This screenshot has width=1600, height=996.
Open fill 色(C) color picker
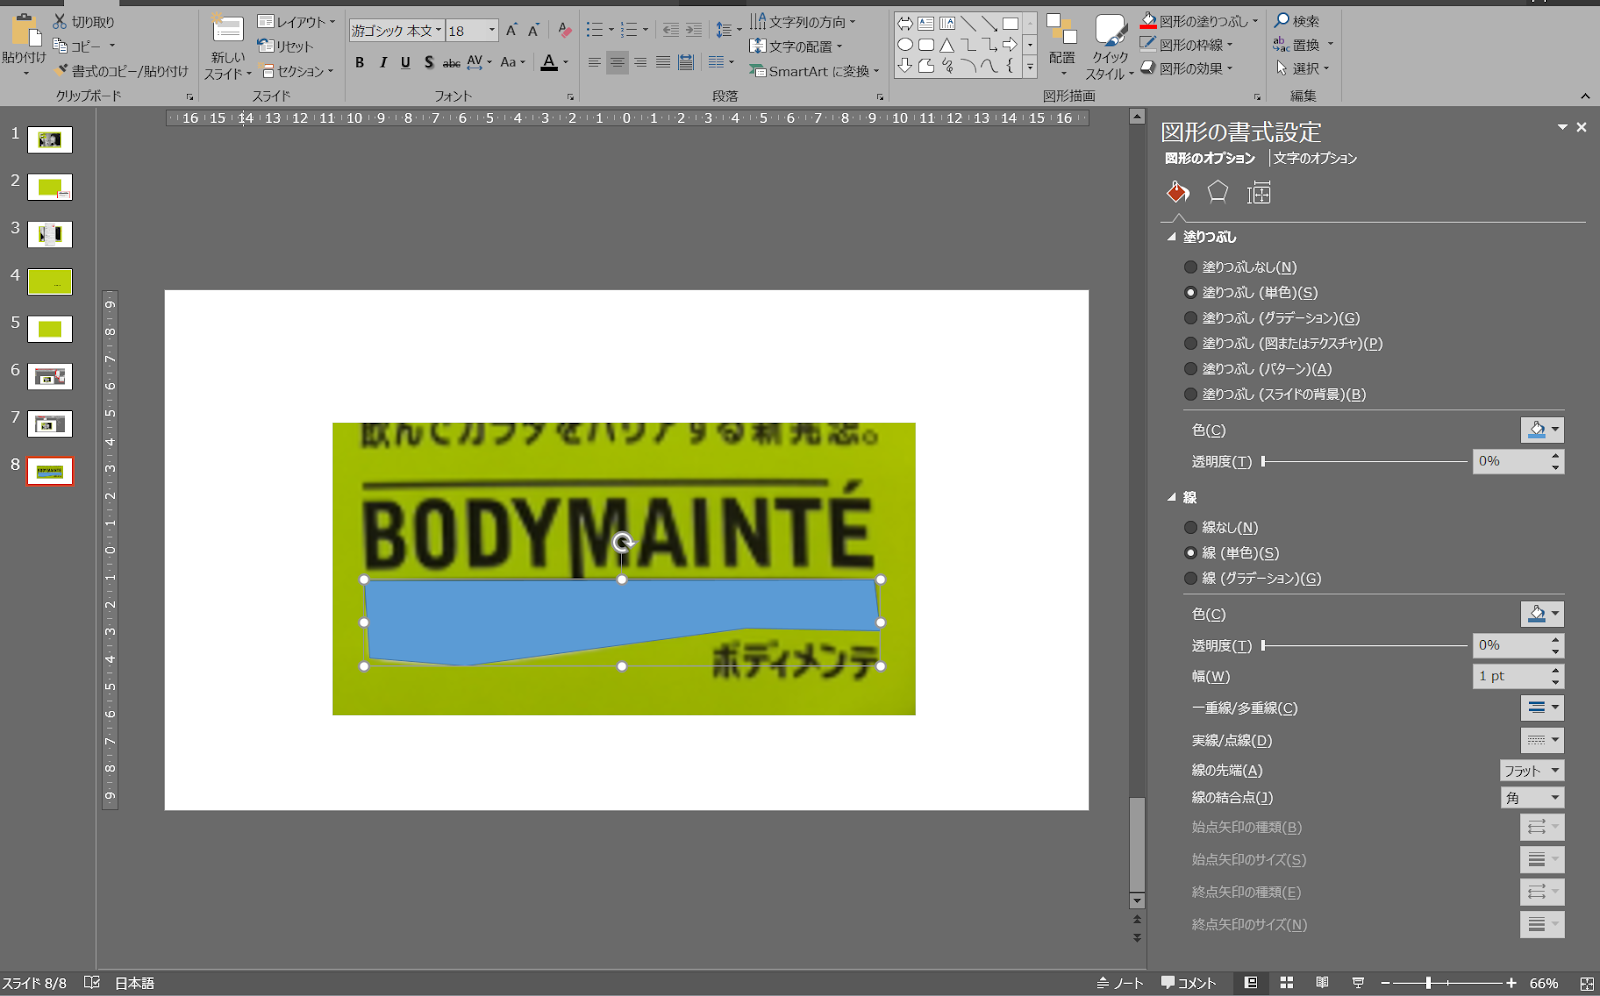point(1542,430)
